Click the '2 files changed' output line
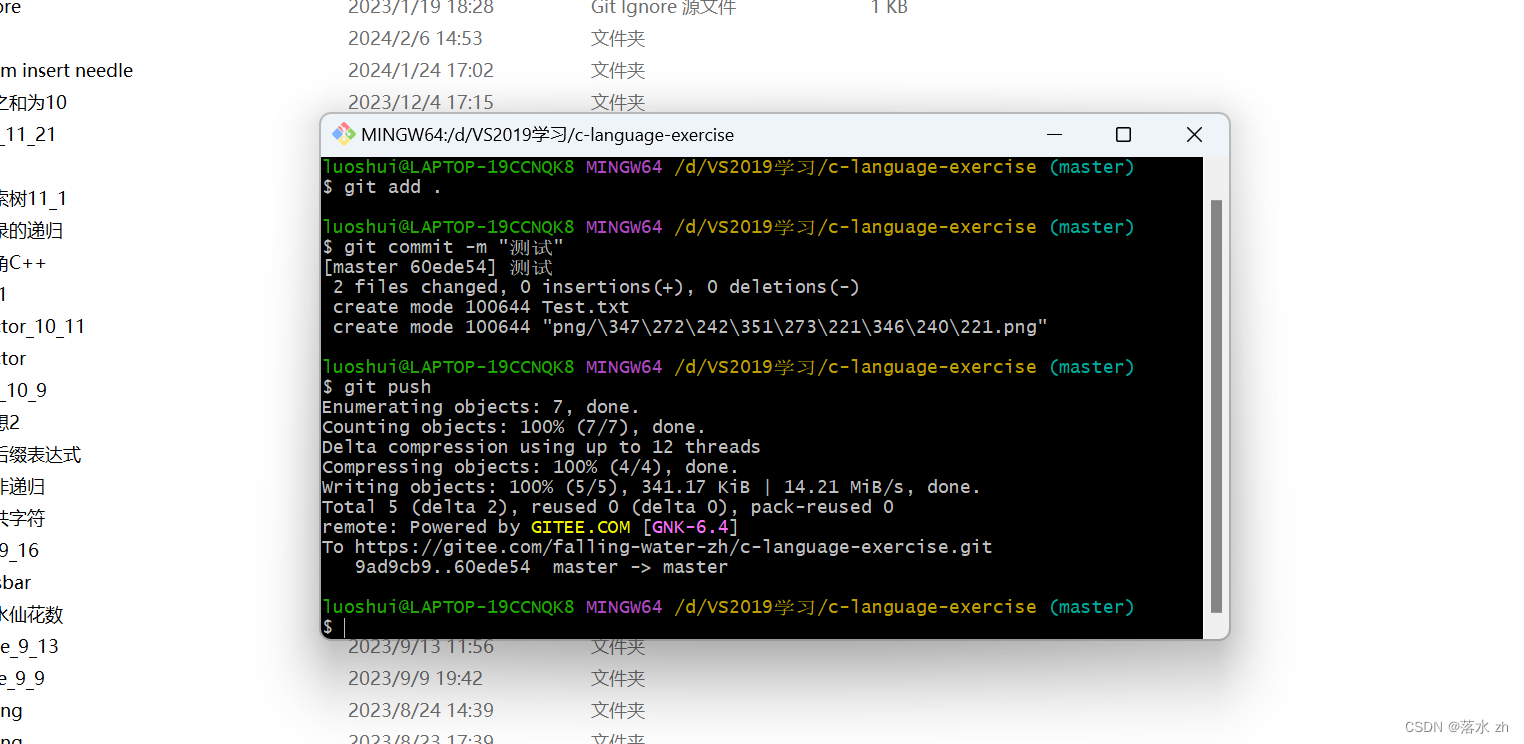This screenshot has height=744, width=1524. (596, 287)
